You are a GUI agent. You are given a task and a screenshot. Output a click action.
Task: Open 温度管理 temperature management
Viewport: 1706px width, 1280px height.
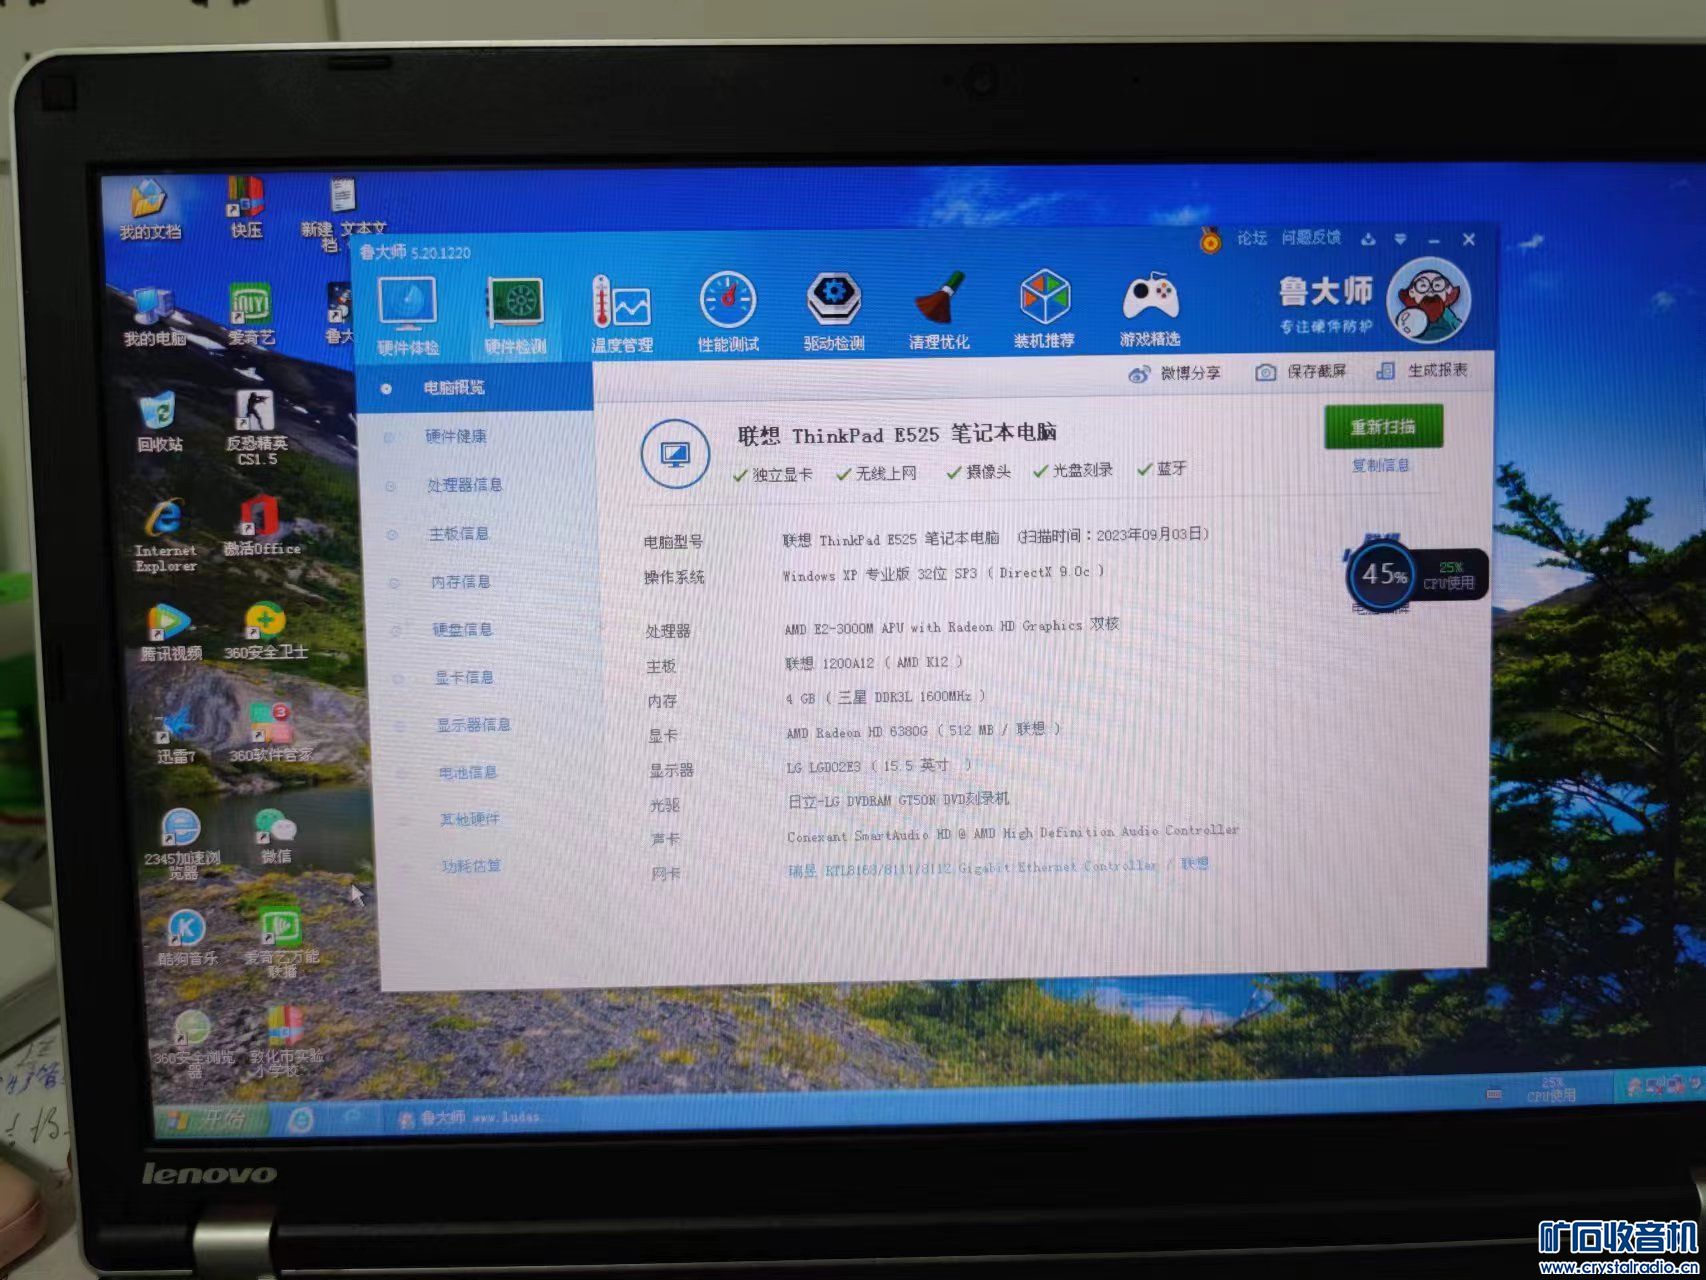pos(621,314)
